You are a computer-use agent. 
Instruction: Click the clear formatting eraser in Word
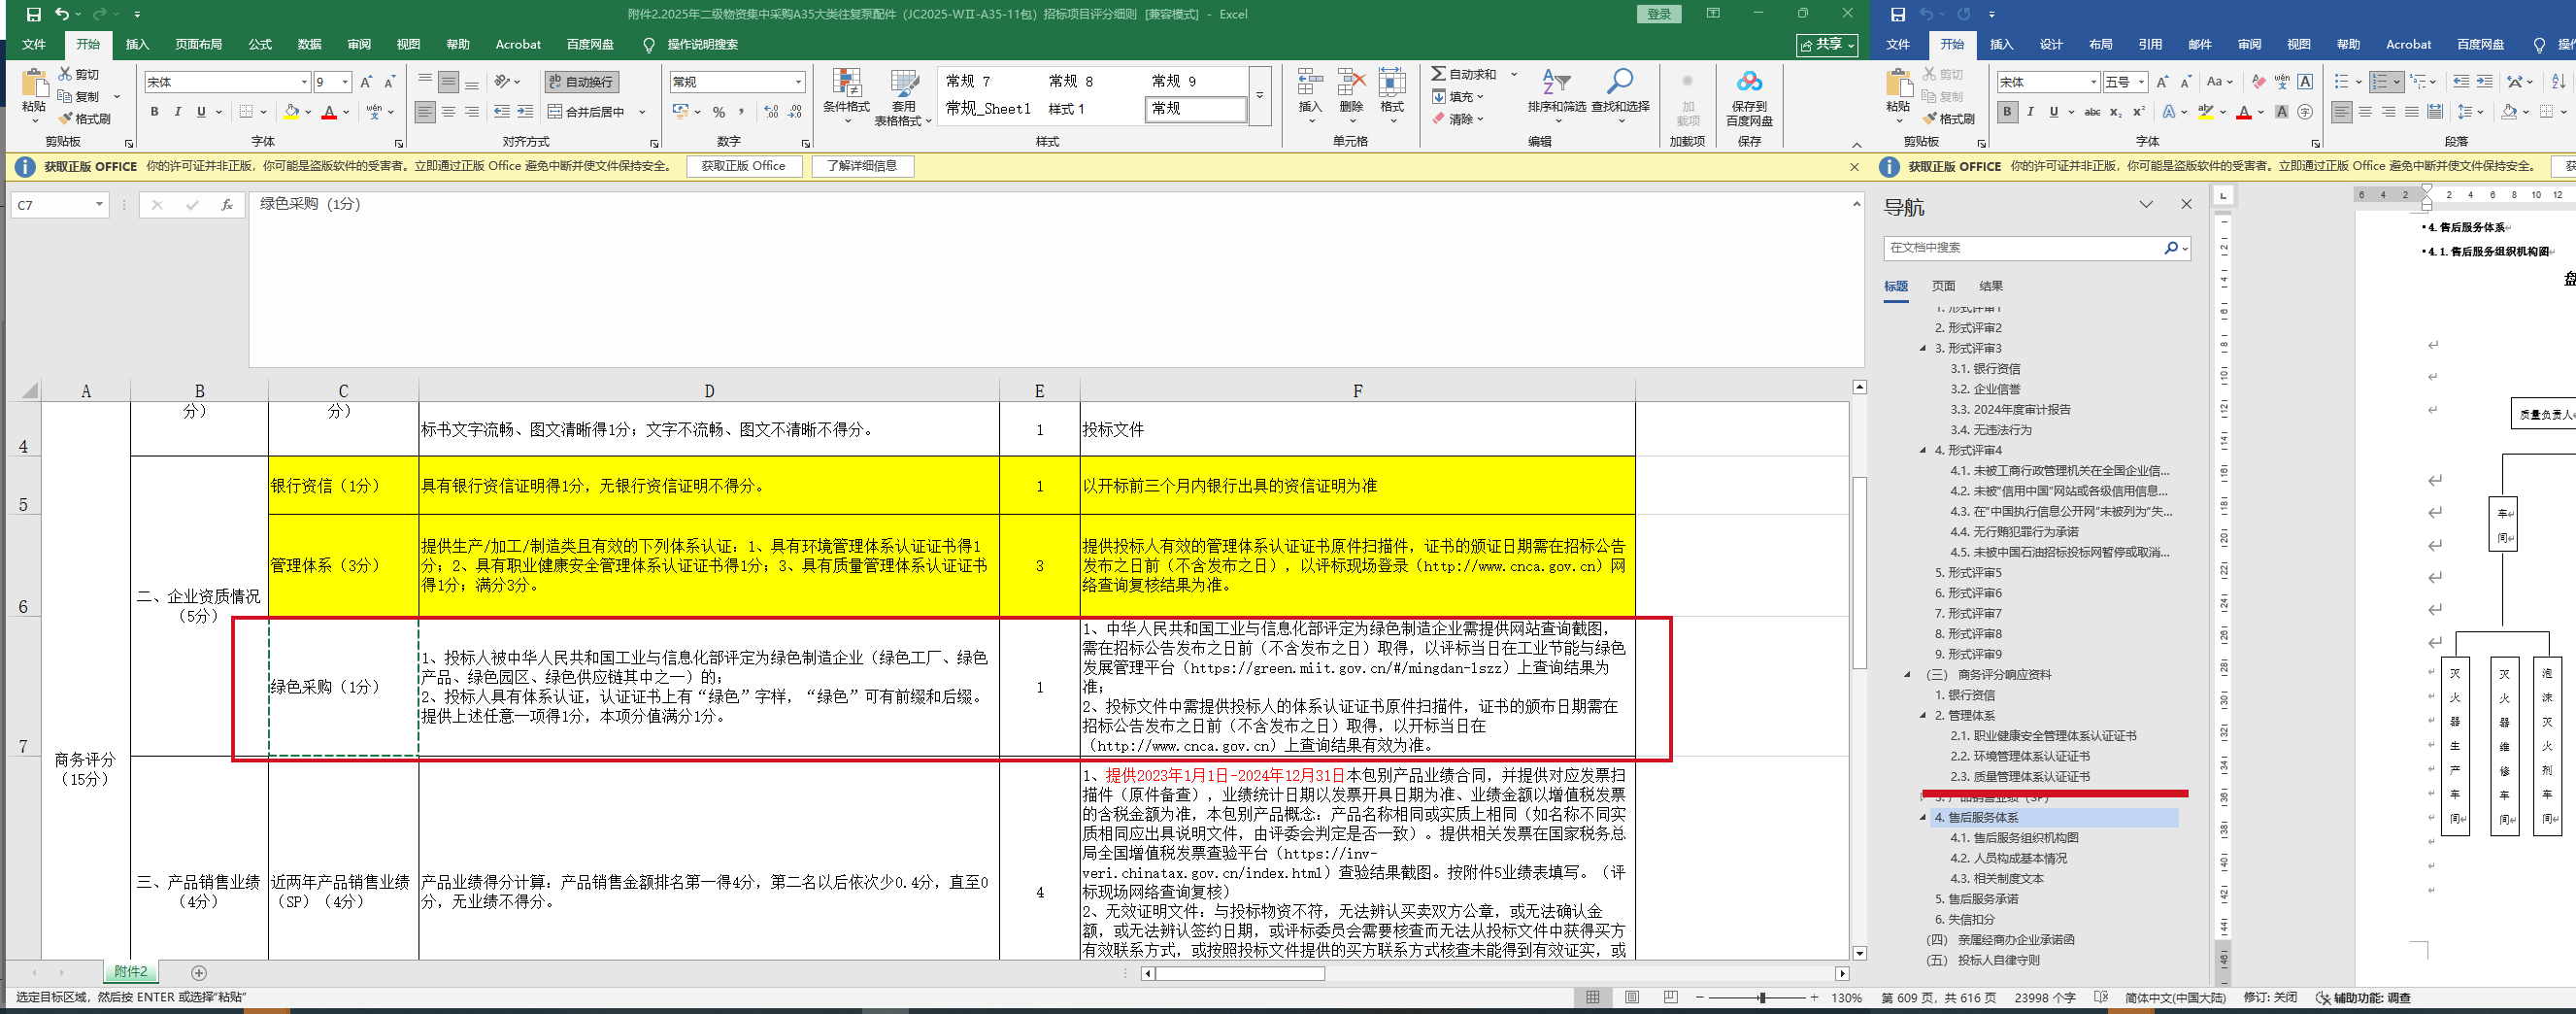(x=2258, y=82)
